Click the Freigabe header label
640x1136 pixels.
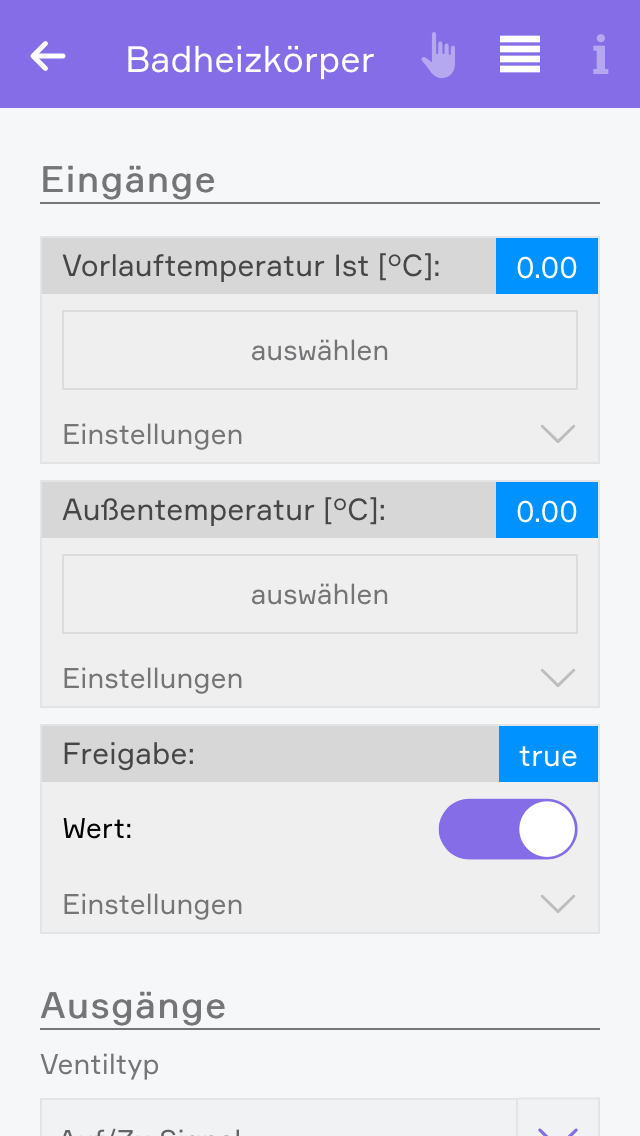[129, 754]
